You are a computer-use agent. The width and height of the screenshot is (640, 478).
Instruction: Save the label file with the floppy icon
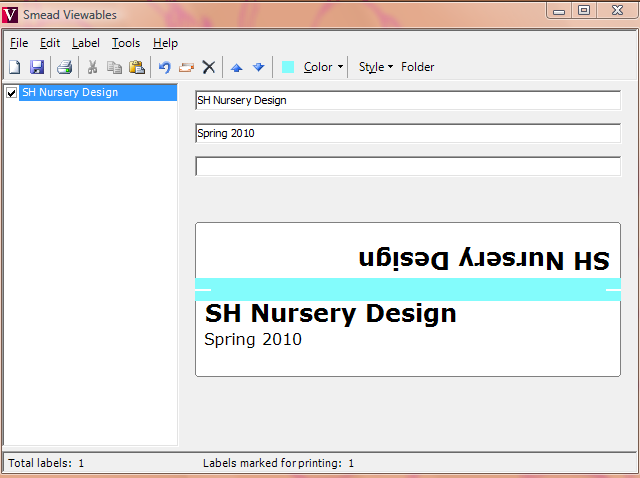(37, 67)
